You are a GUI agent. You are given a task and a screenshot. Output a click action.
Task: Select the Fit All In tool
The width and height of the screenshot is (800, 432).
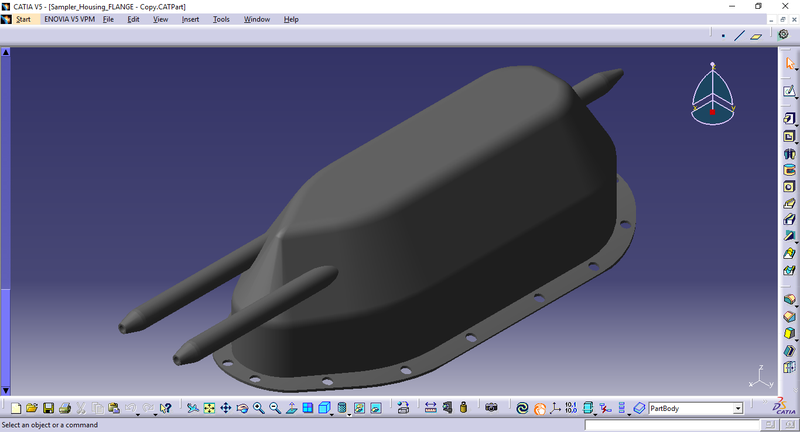tap(209, 408)
